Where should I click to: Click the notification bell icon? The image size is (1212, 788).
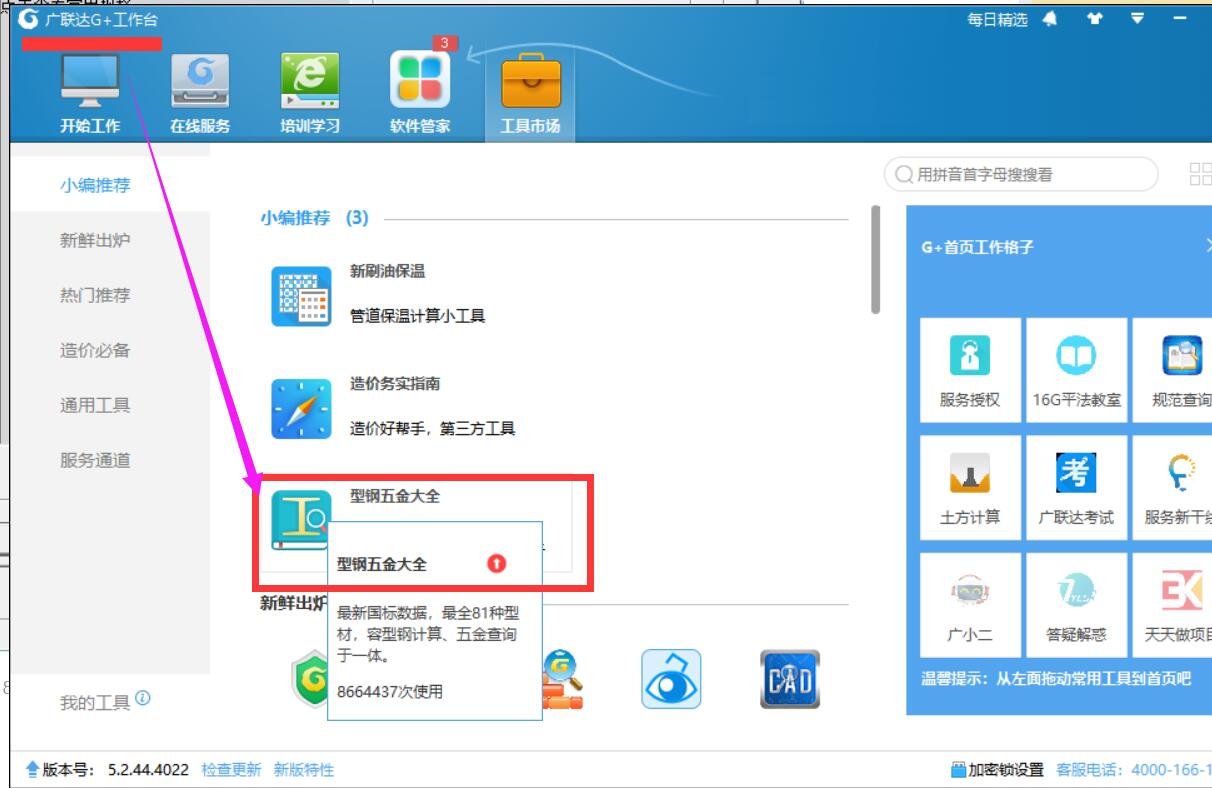click(1050, 18)
